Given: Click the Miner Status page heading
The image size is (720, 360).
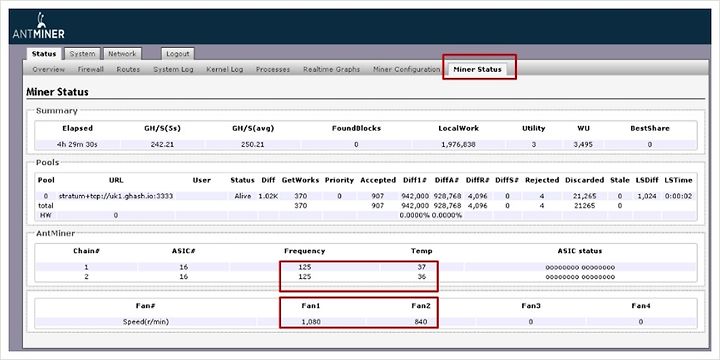Looking at the screenshot, I should (x=57, y=92).
